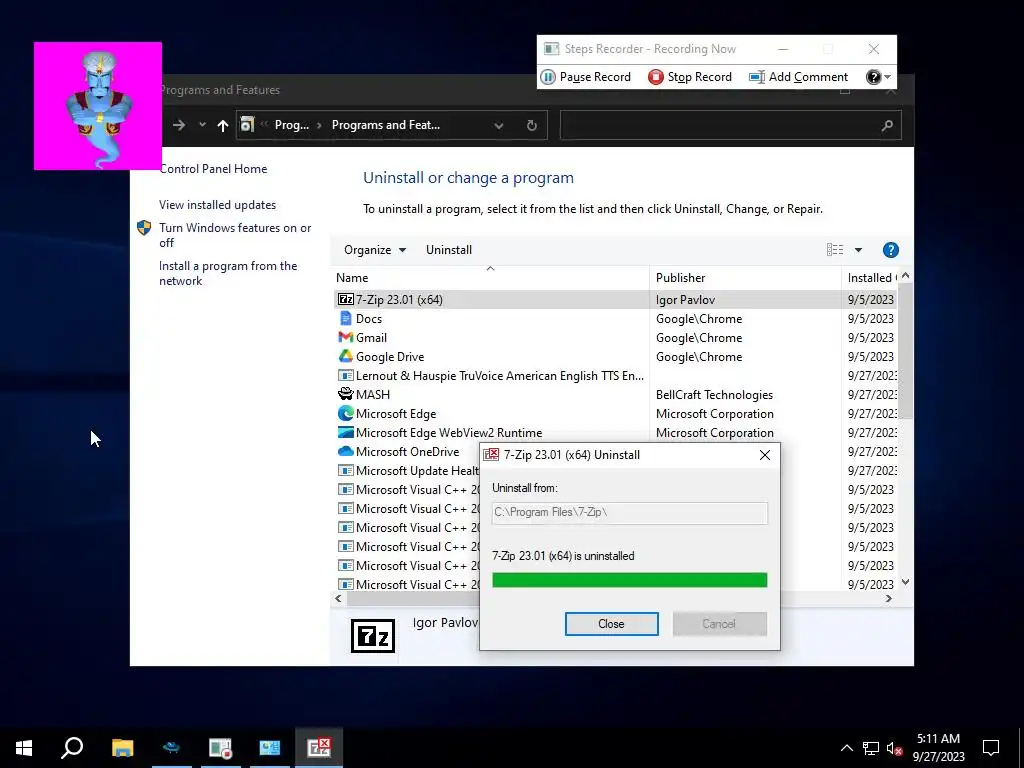1024x768 pixels.
Task: Click the network tray icon
Action: pos(871,748)
